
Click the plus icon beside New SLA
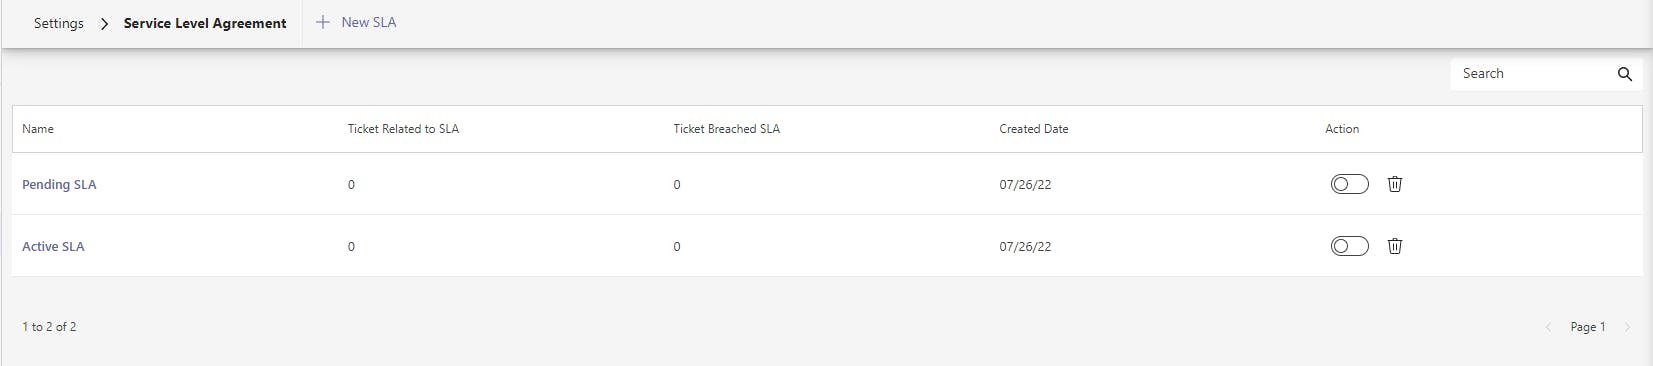pos(322,22)
